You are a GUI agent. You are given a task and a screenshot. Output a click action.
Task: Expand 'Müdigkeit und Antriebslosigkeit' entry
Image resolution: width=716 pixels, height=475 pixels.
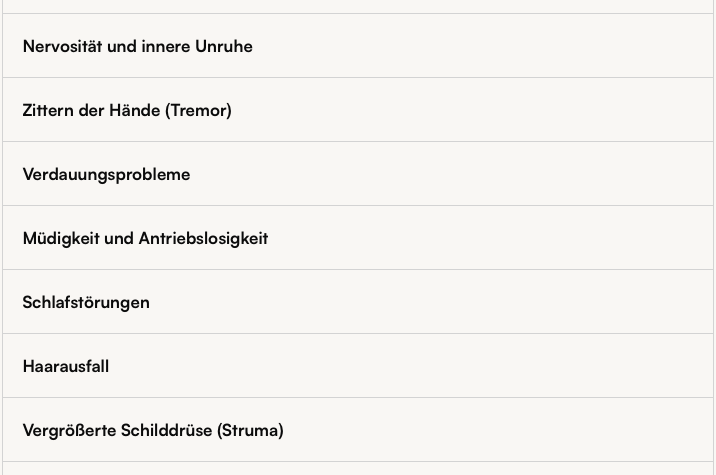point(358,238)
